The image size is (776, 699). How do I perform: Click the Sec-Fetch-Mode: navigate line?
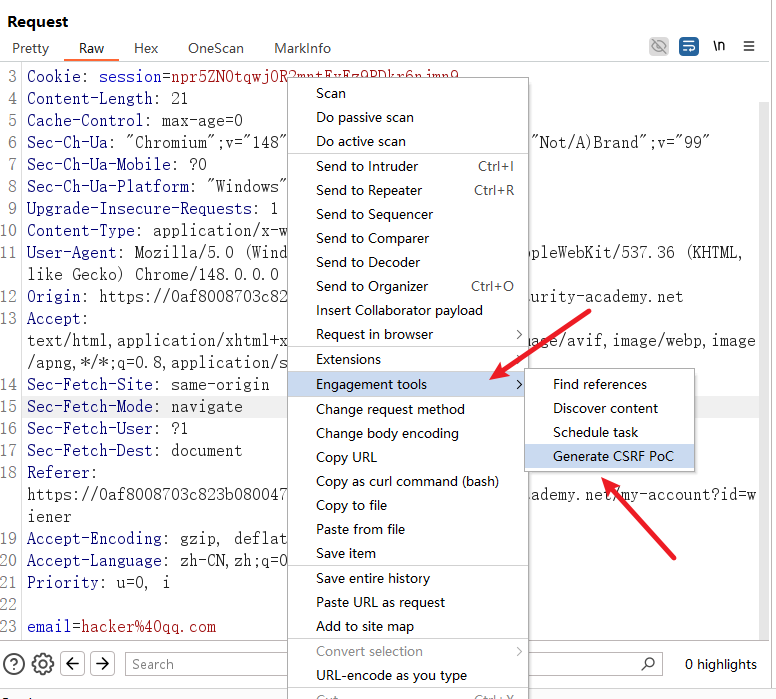[x=135, y=406]
